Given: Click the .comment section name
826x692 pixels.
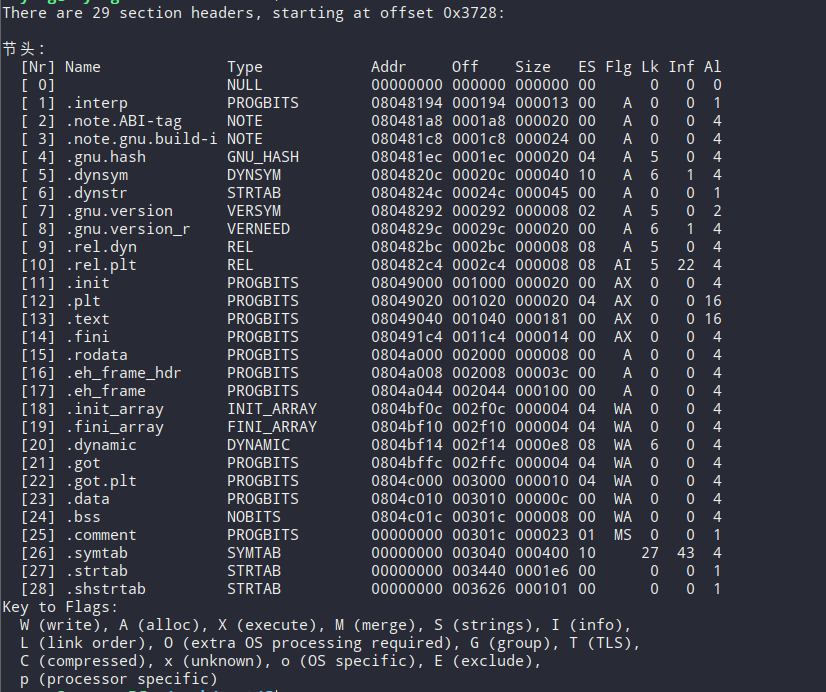Looking at the screenshot, I should pyautogui.click(x=100, y=535).
